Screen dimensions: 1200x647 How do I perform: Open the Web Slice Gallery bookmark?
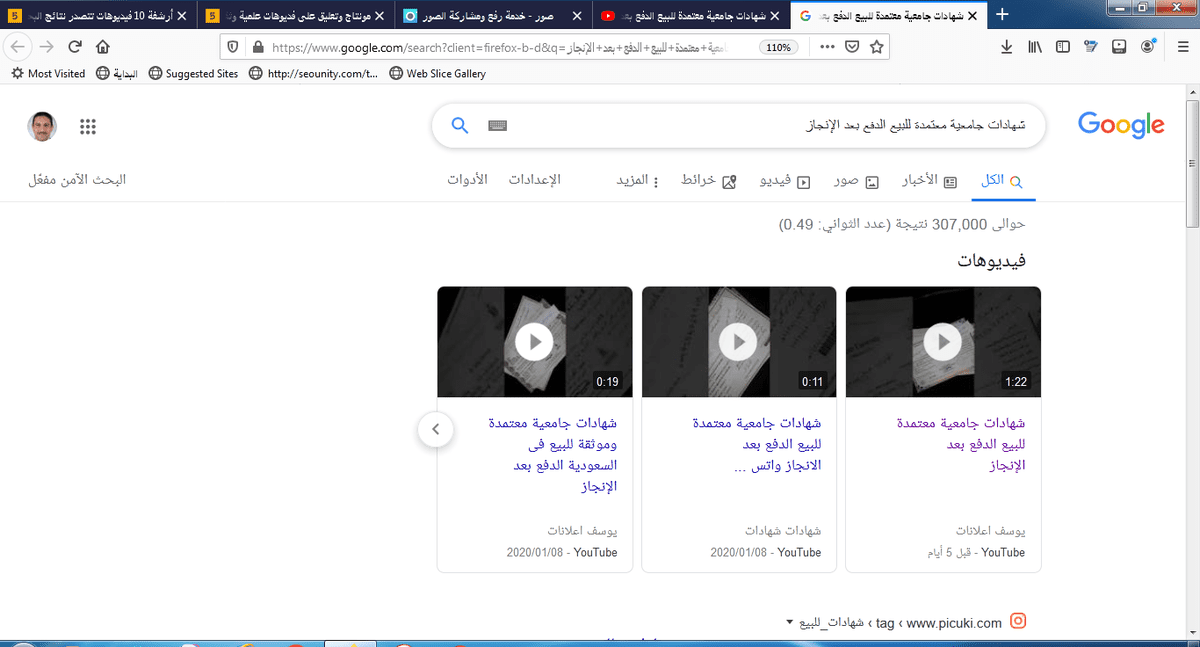coord(438,73)
